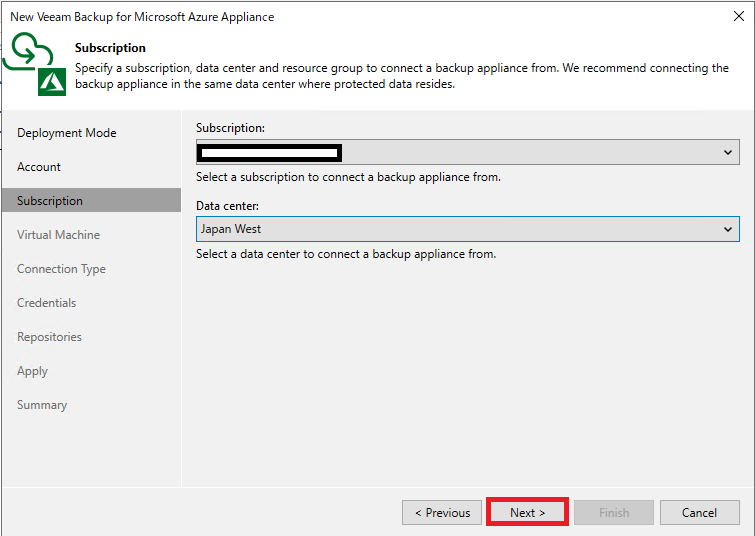Cancel the appliance wizard
The image size is (755, 536).
pos(699,512)
